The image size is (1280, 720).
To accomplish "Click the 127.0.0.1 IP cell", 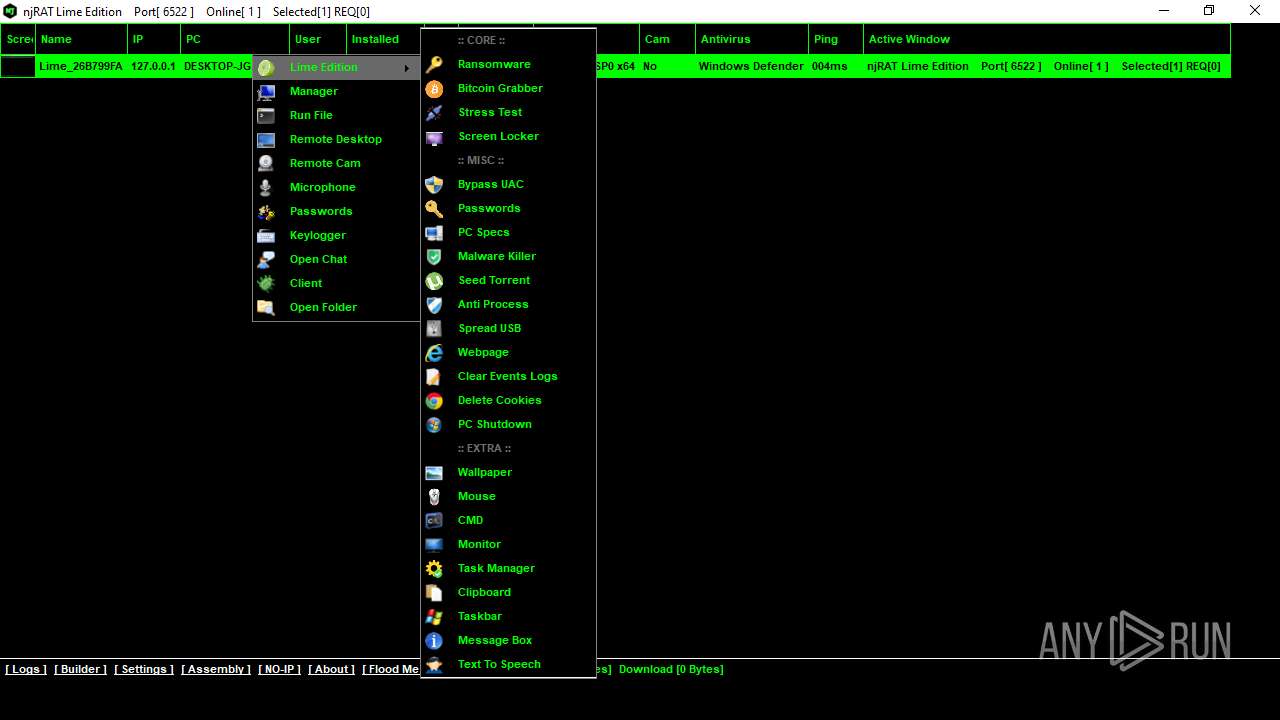I will point(153,66).
